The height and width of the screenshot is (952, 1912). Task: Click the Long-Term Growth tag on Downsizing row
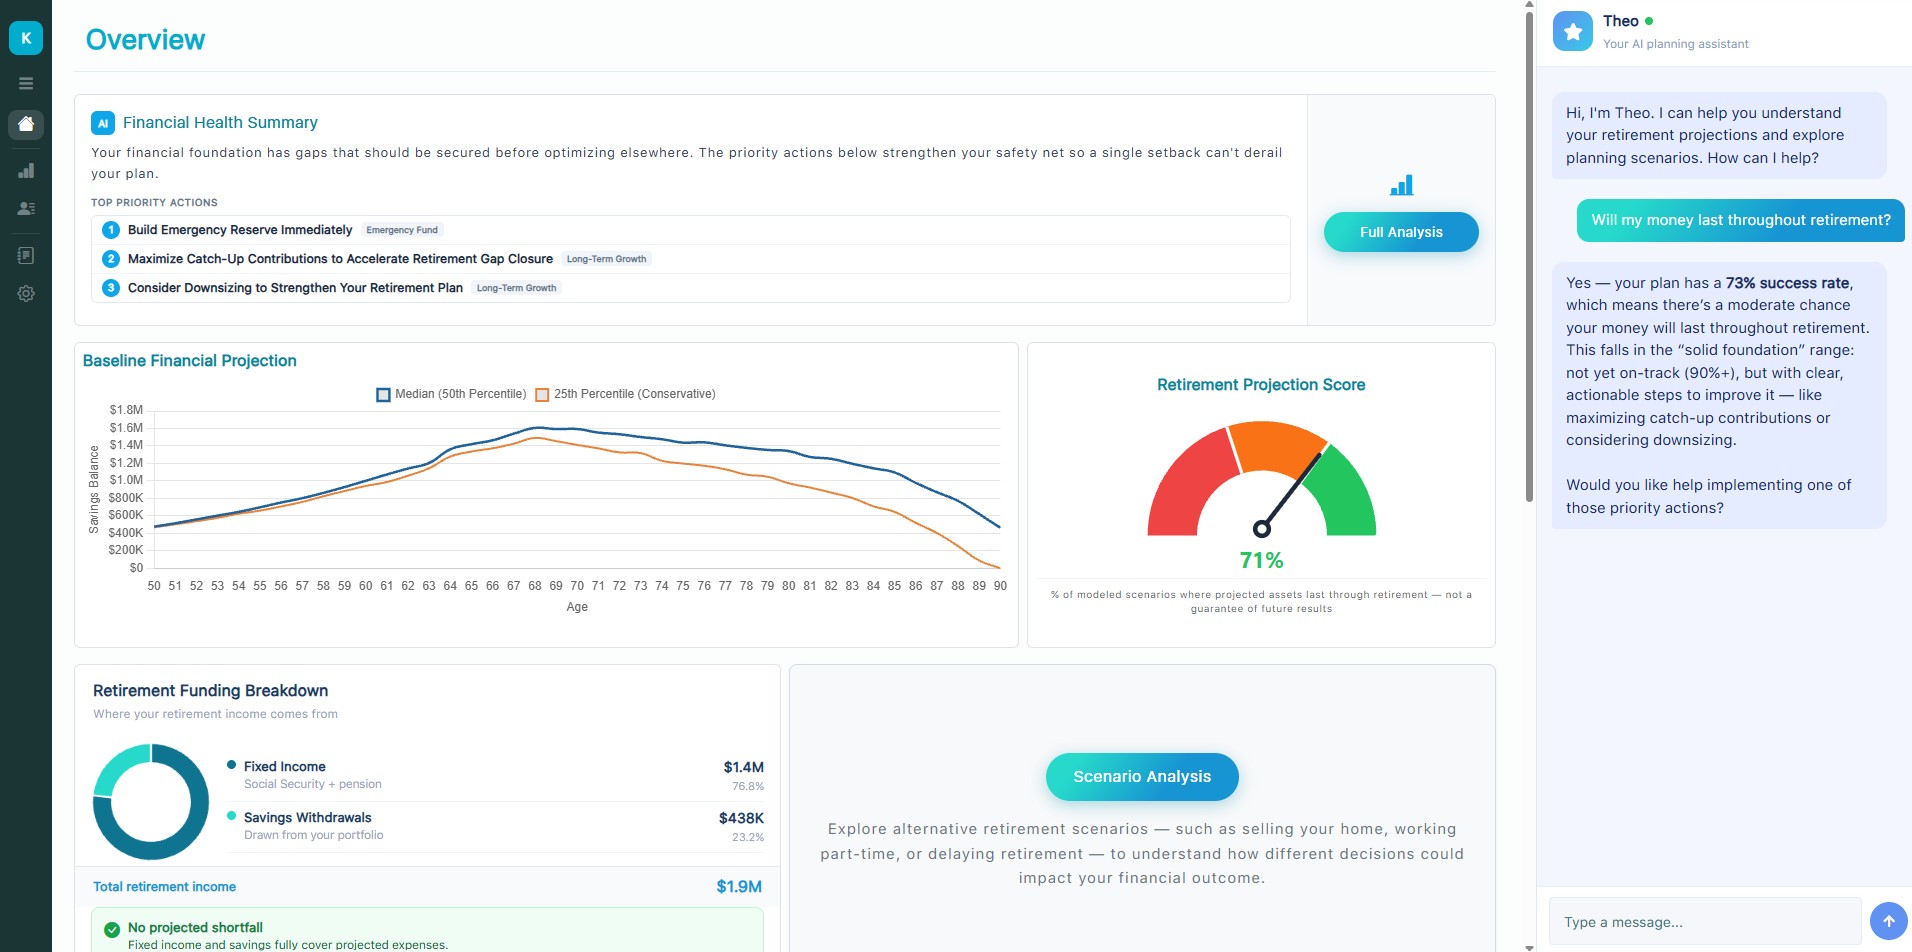coord(516,288)
